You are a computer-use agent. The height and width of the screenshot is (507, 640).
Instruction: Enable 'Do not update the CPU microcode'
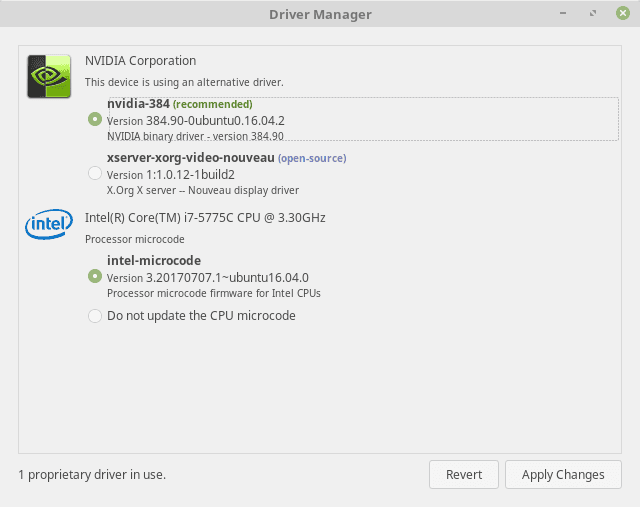[x=95, y=316]
